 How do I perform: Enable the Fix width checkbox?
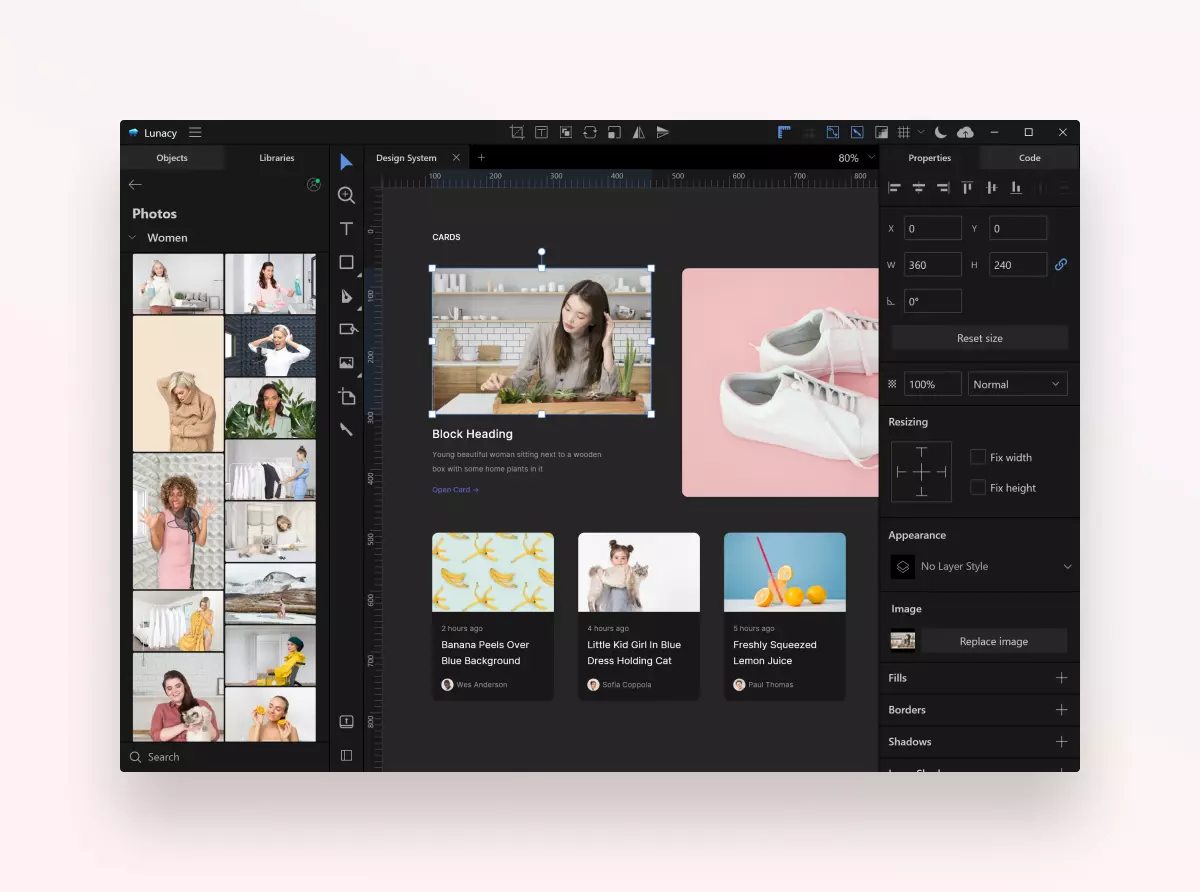tap(978, 457)
